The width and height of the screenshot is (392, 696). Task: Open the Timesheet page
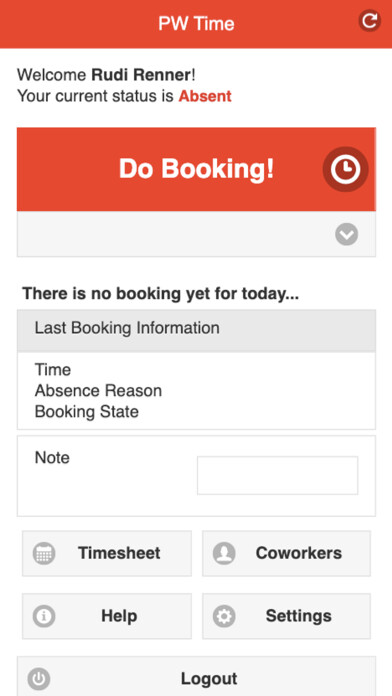pos(107,553)
